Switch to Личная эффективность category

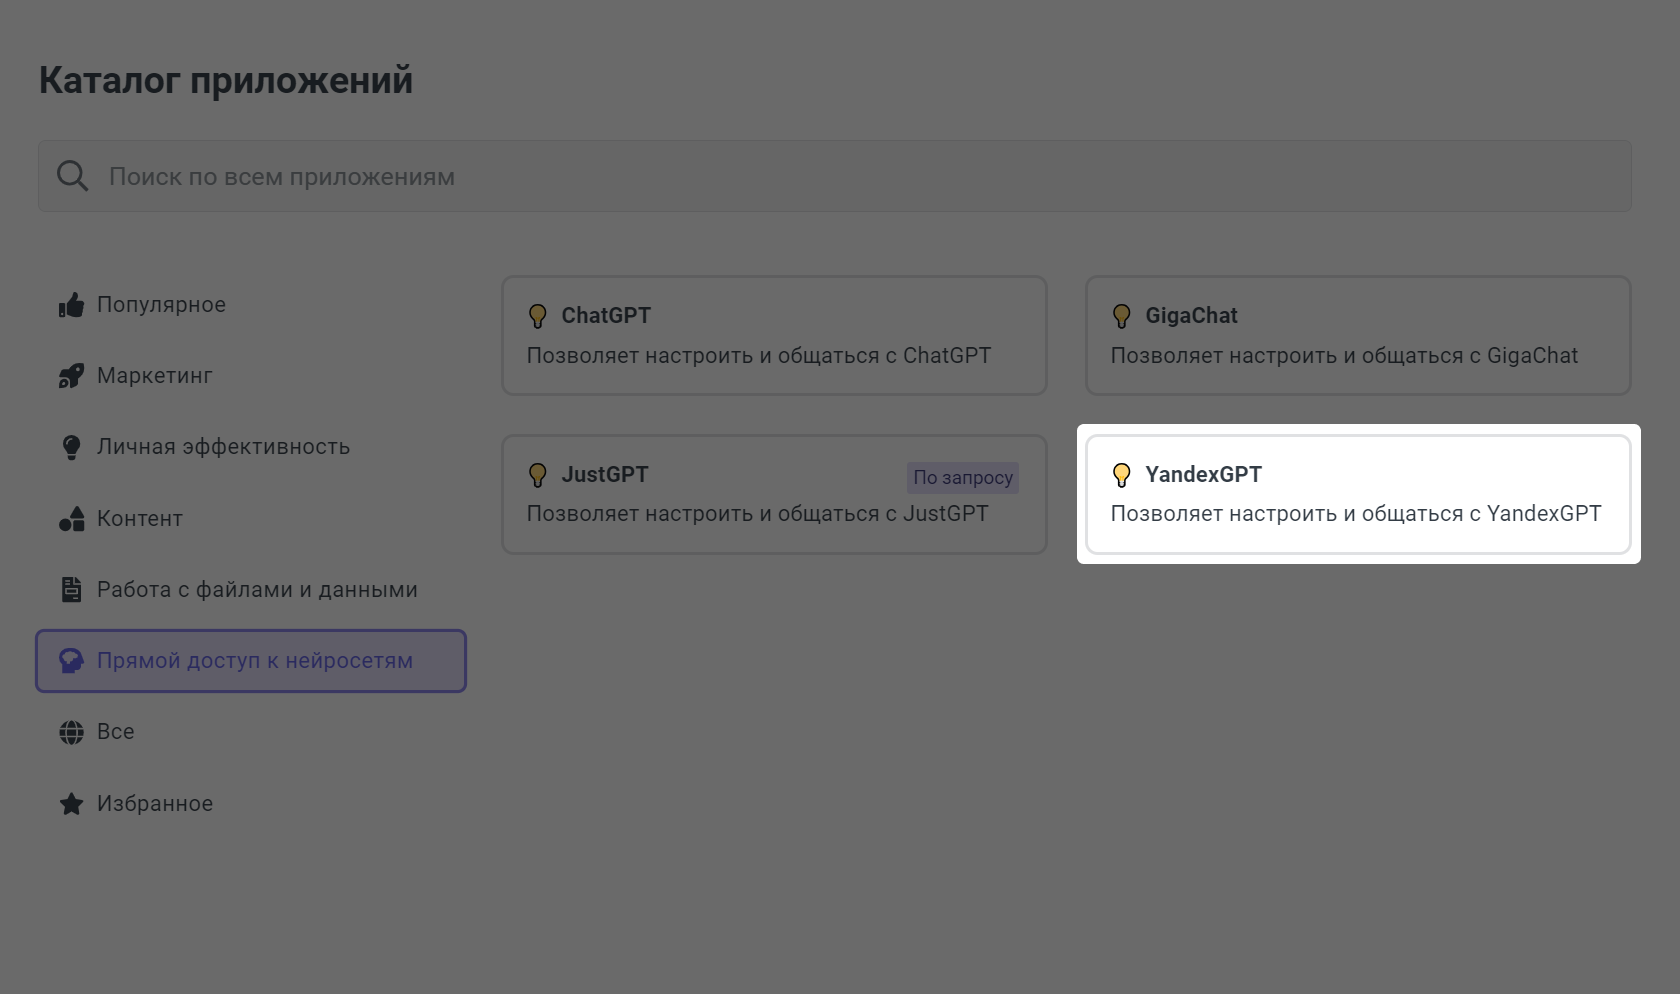click(x=223, y=447)
